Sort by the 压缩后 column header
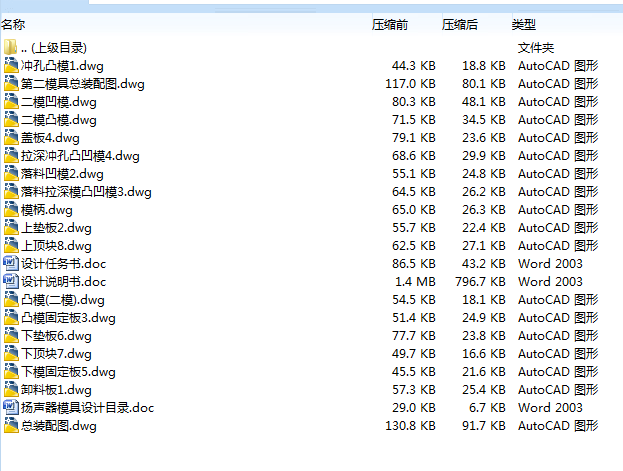623x471 pixels. (460, 25)
